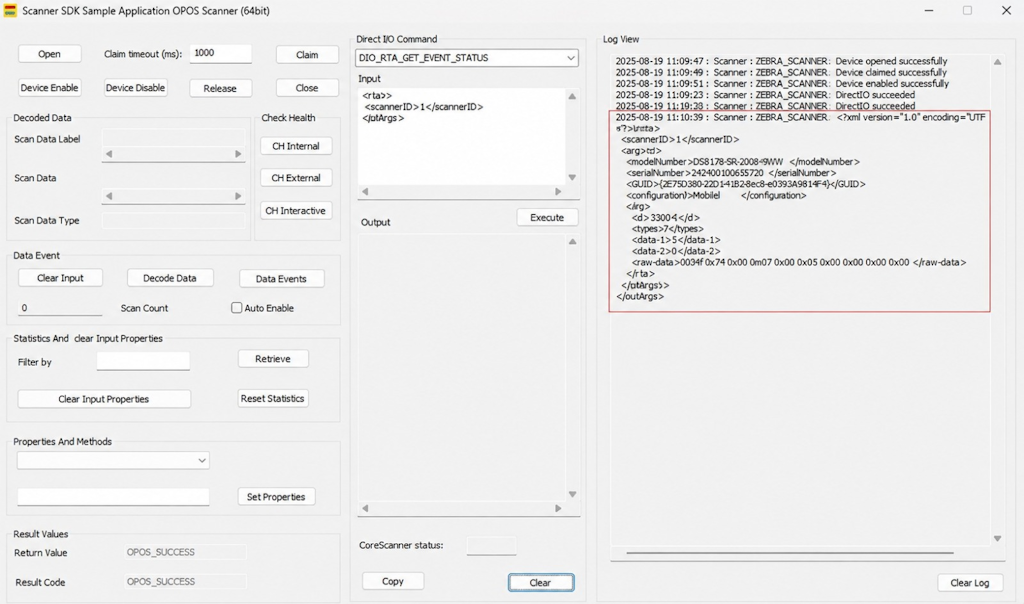The height and width of the screenshot is (604, 1024).
Task: Run the CH Internal health check
Action: [x=296, y=146]
